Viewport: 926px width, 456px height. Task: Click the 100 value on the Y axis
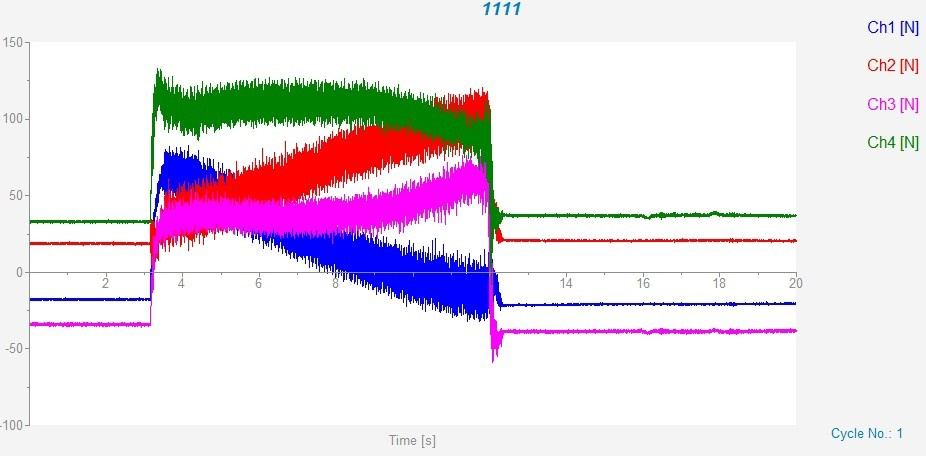pyautogui.click(x=12, y=119)
